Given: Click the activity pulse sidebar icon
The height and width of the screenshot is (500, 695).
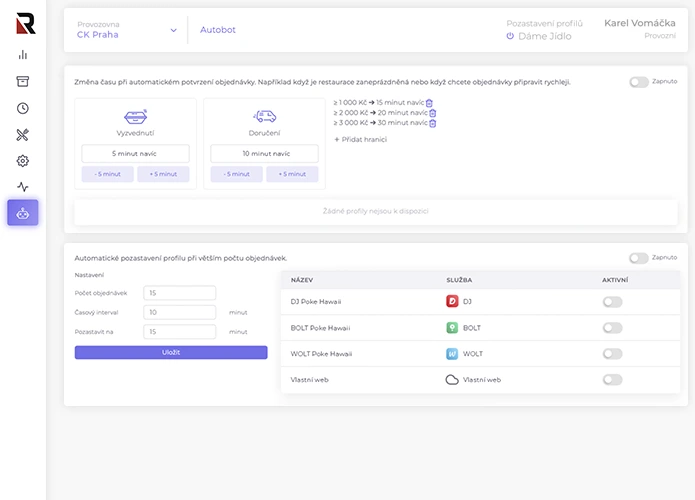Looking at the screenshot, I should 23,186.
